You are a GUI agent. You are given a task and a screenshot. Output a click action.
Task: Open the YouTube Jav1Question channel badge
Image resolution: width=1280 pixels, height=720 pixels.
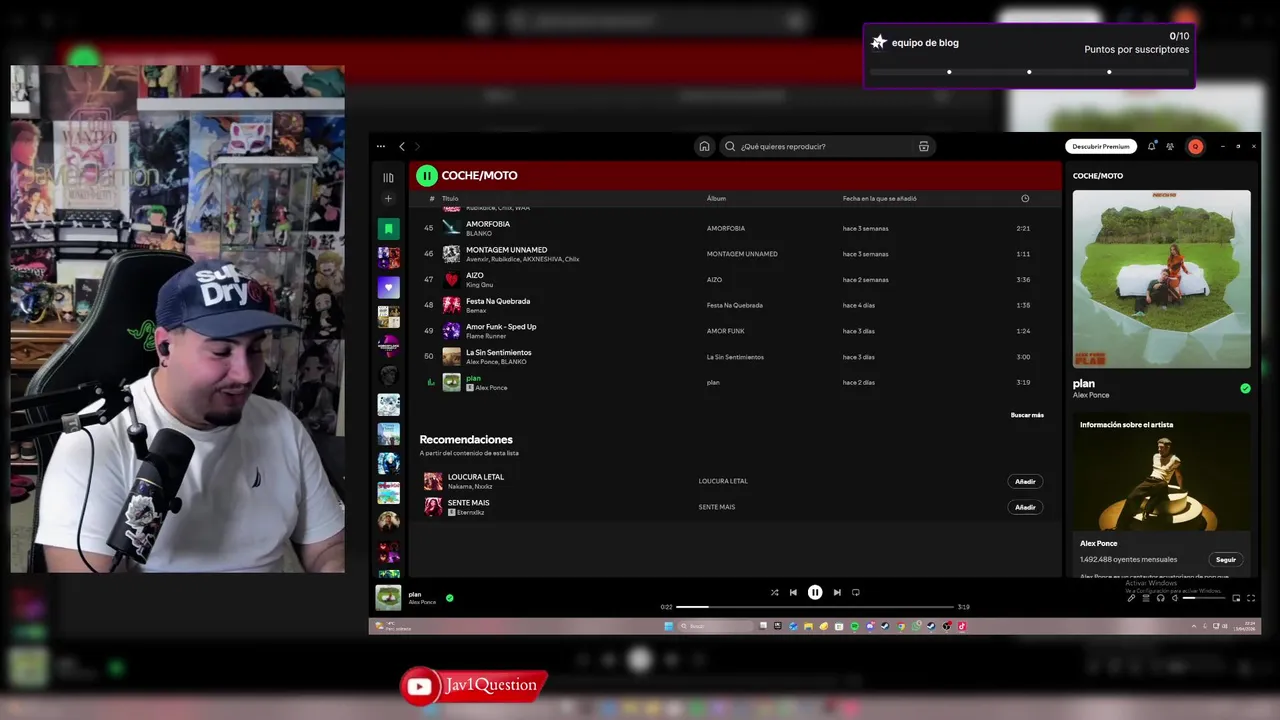click(474, 686)
